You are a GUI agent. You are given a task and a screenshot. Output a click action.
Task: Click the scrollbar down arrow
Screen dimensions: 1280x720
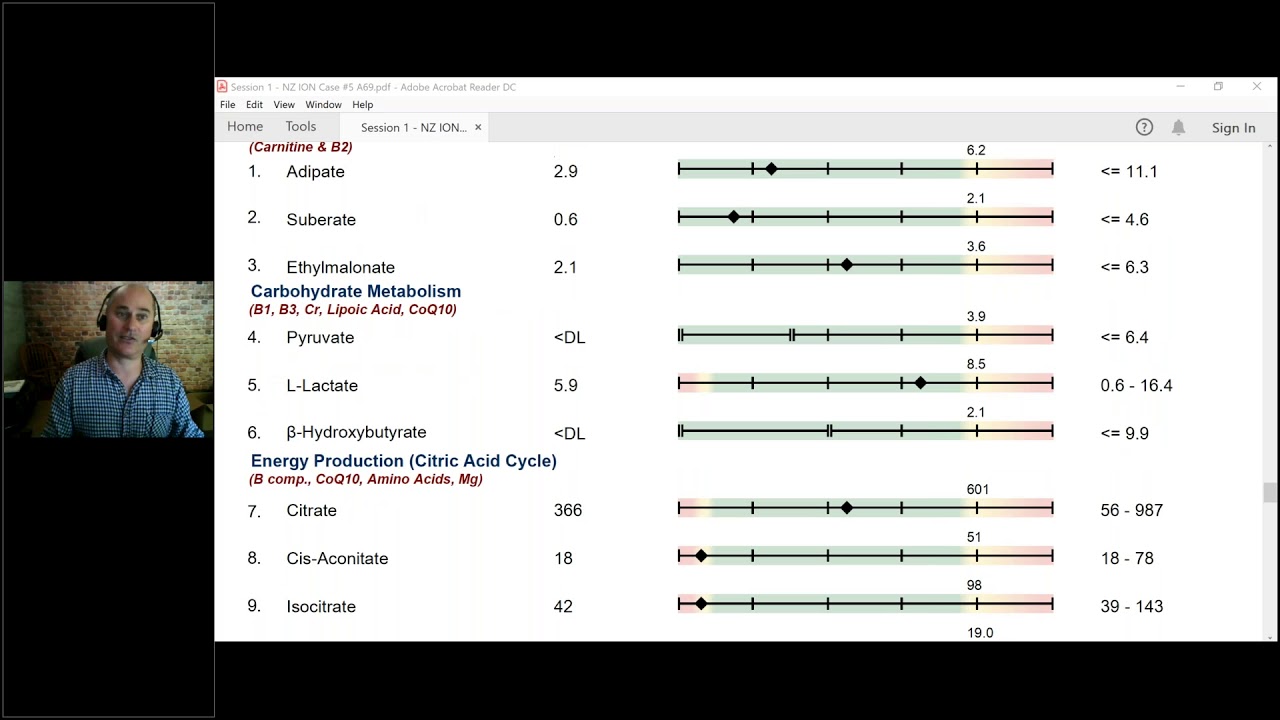tap(1270, 636)
